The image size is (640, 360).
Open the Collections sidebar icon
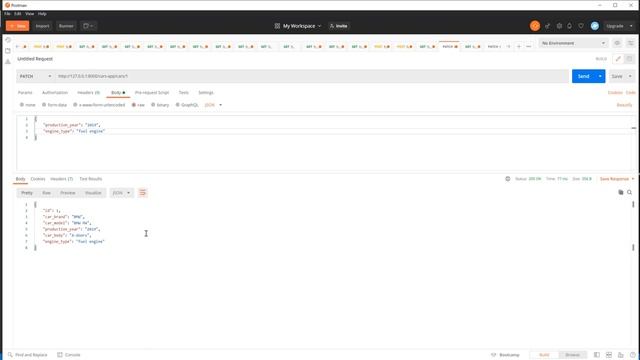click(8, 51)
